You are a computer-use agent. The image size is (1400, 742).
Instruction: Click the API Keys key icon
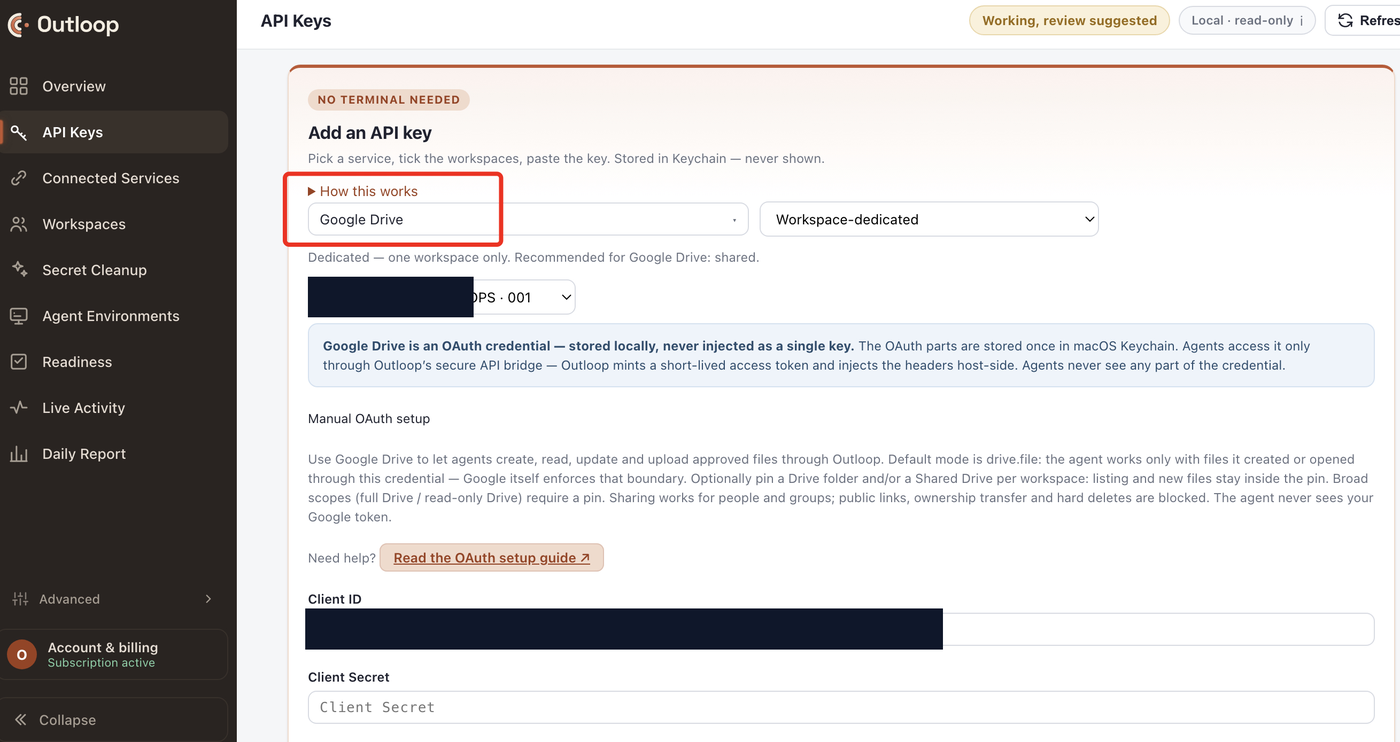19,132
